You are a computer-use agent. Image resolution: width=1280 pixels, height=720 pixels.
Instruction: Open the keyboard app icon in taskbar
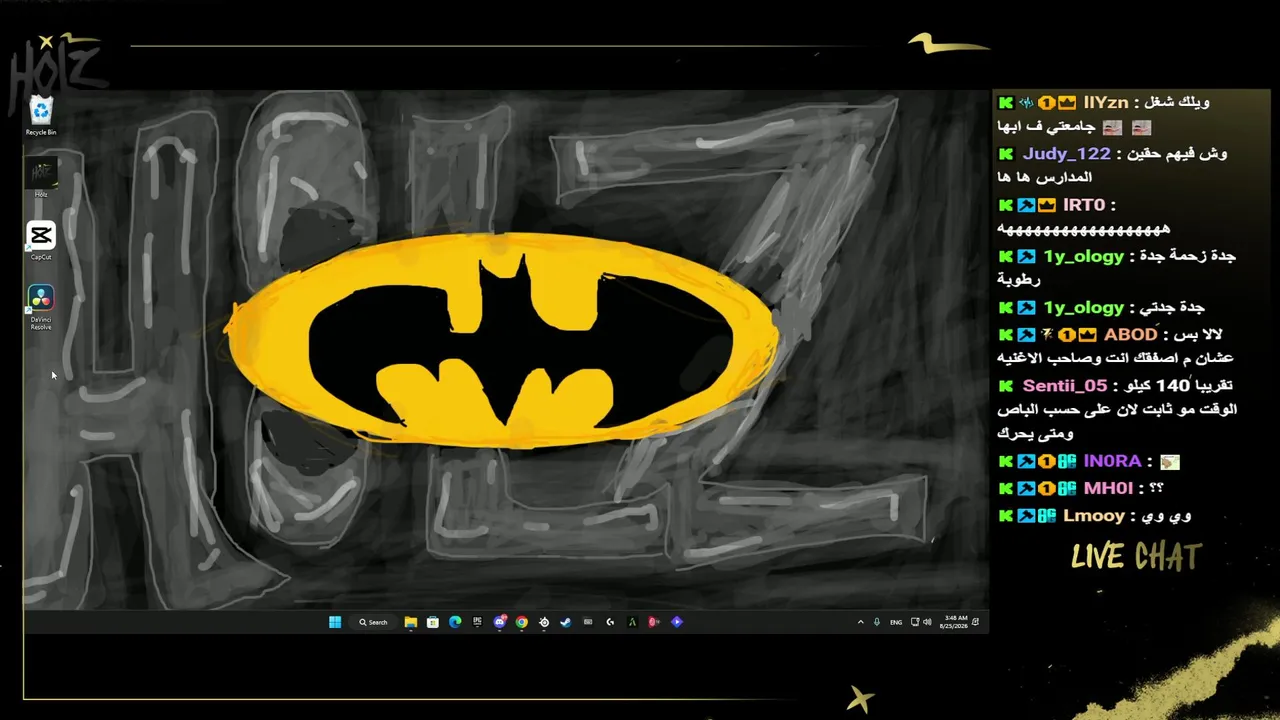[x=588, y=622]
